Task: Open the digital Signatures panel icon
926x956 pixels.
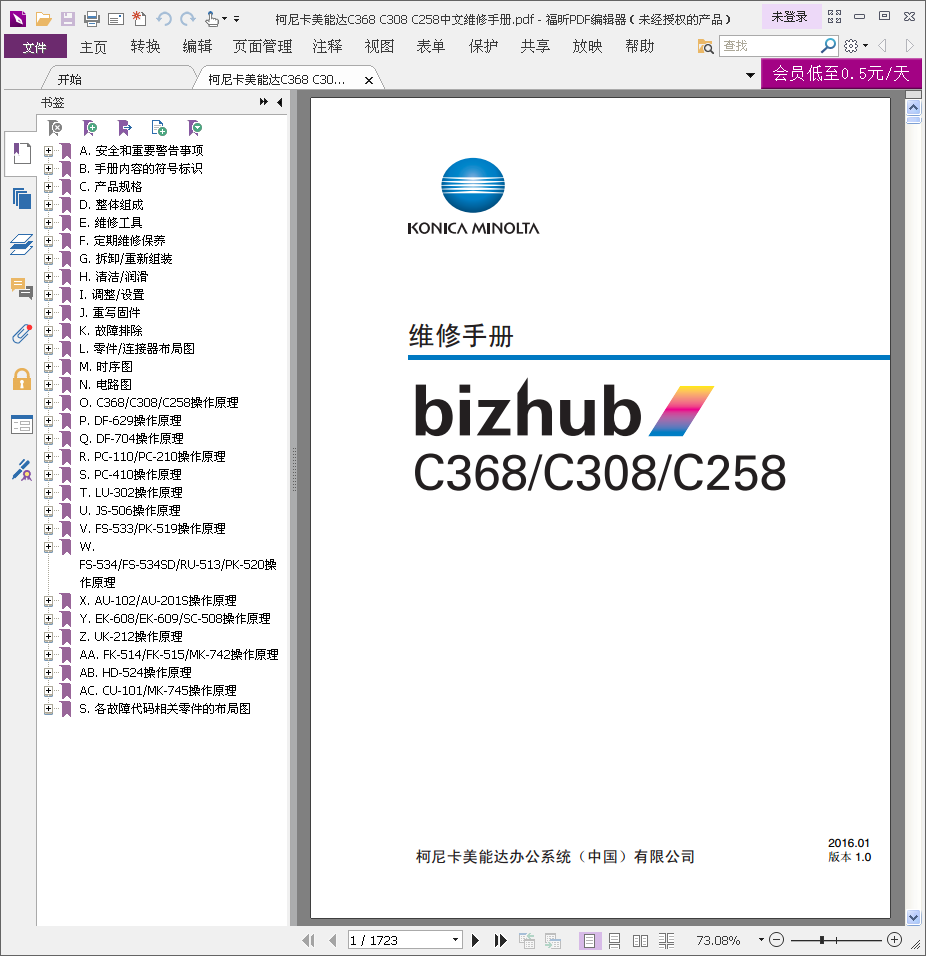Action: click(22, 470)
